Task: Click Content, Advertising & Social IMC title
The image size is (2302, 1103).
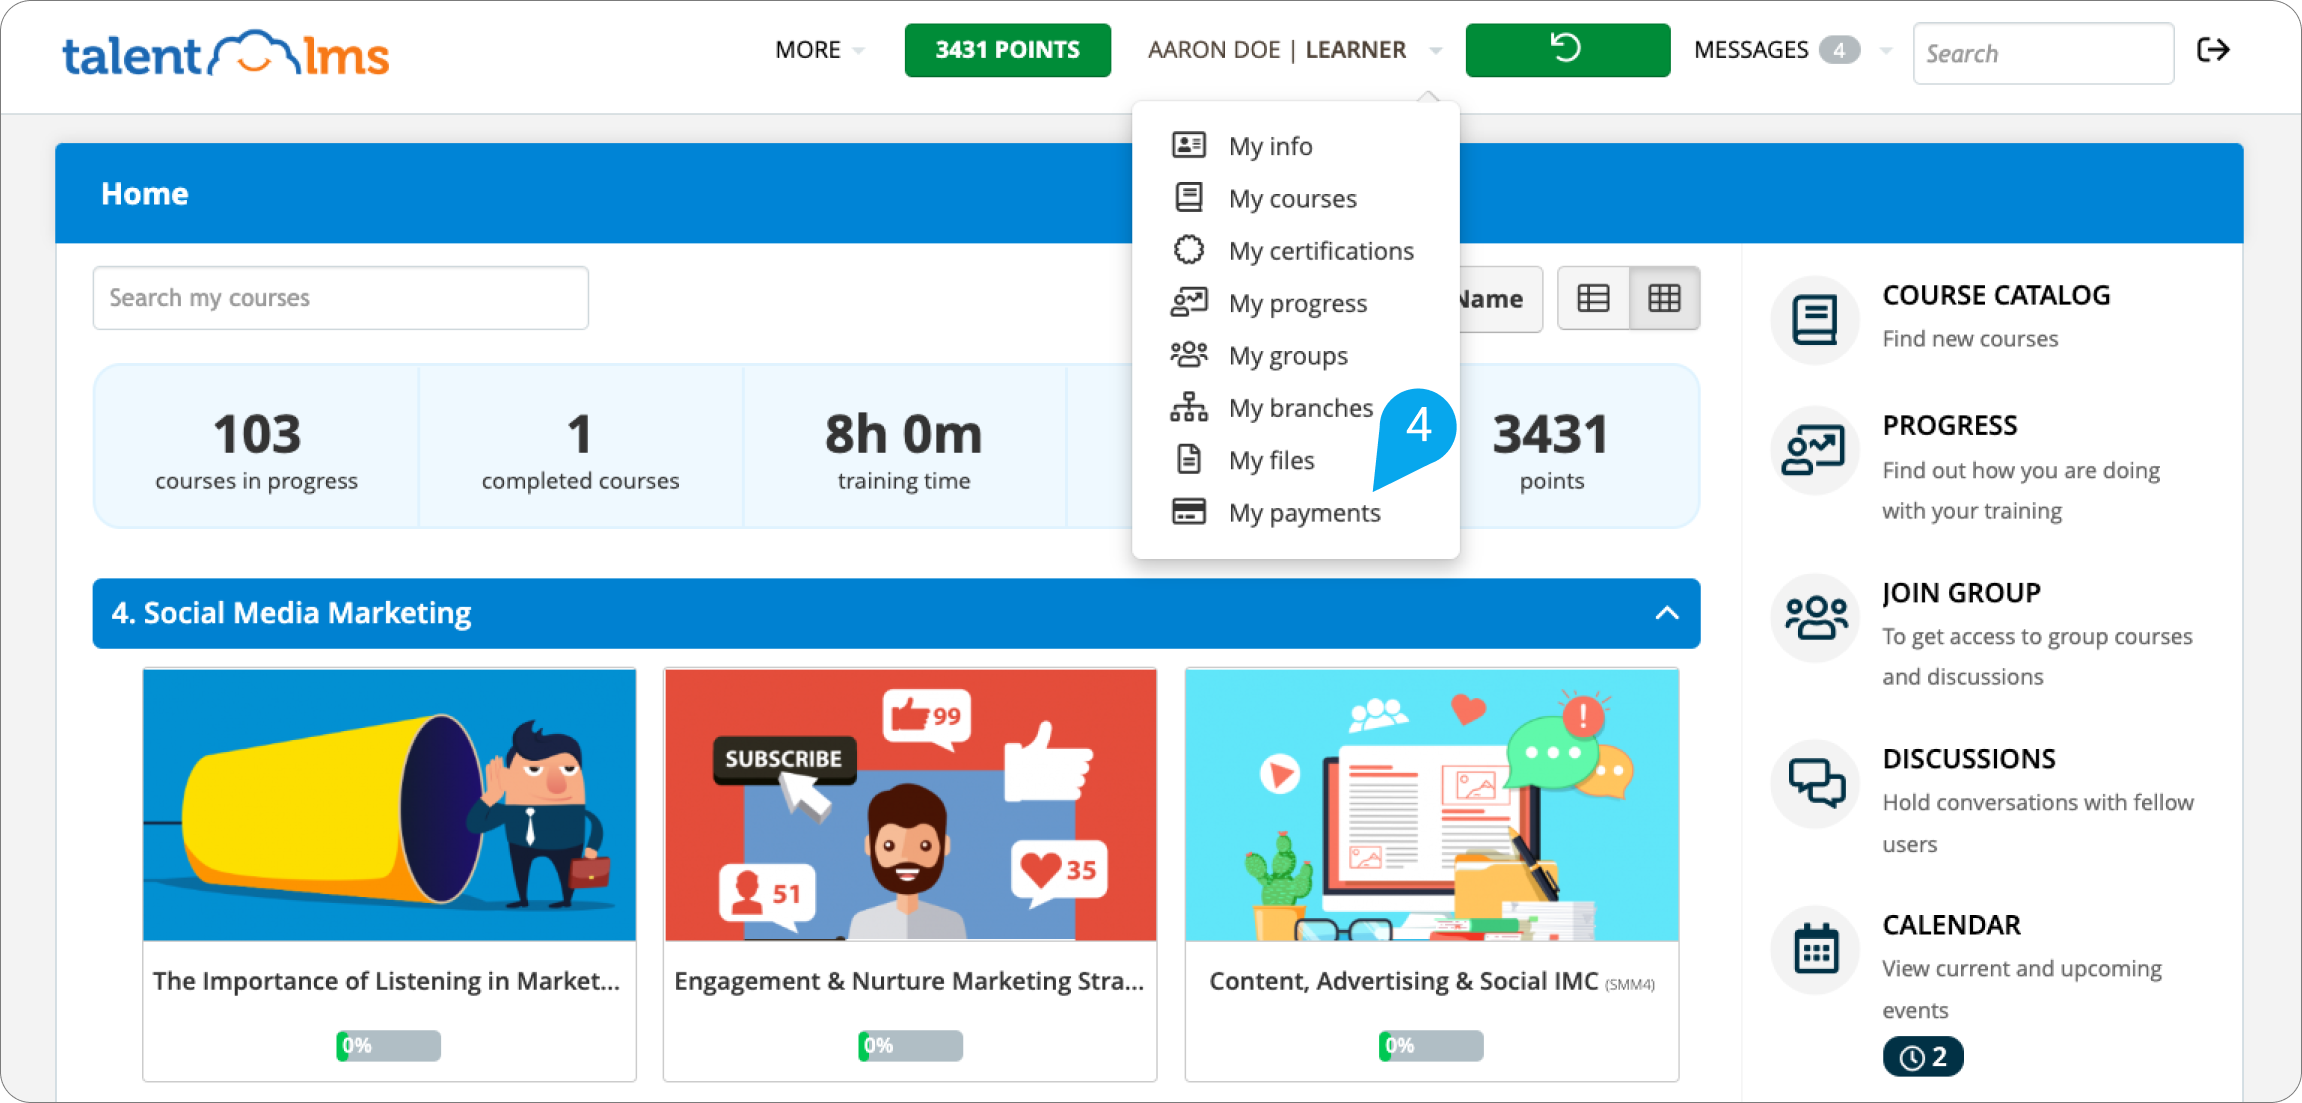Action: (1403, 981)
